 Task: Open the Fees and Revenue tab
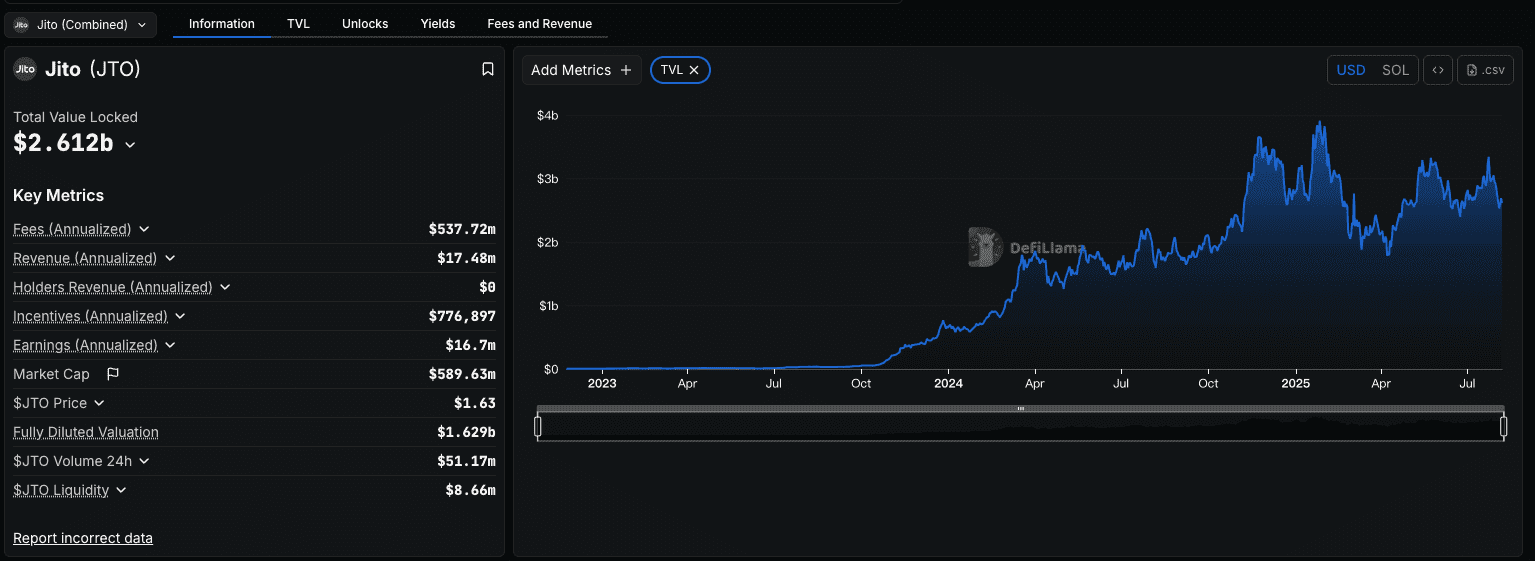coord(540,24)
